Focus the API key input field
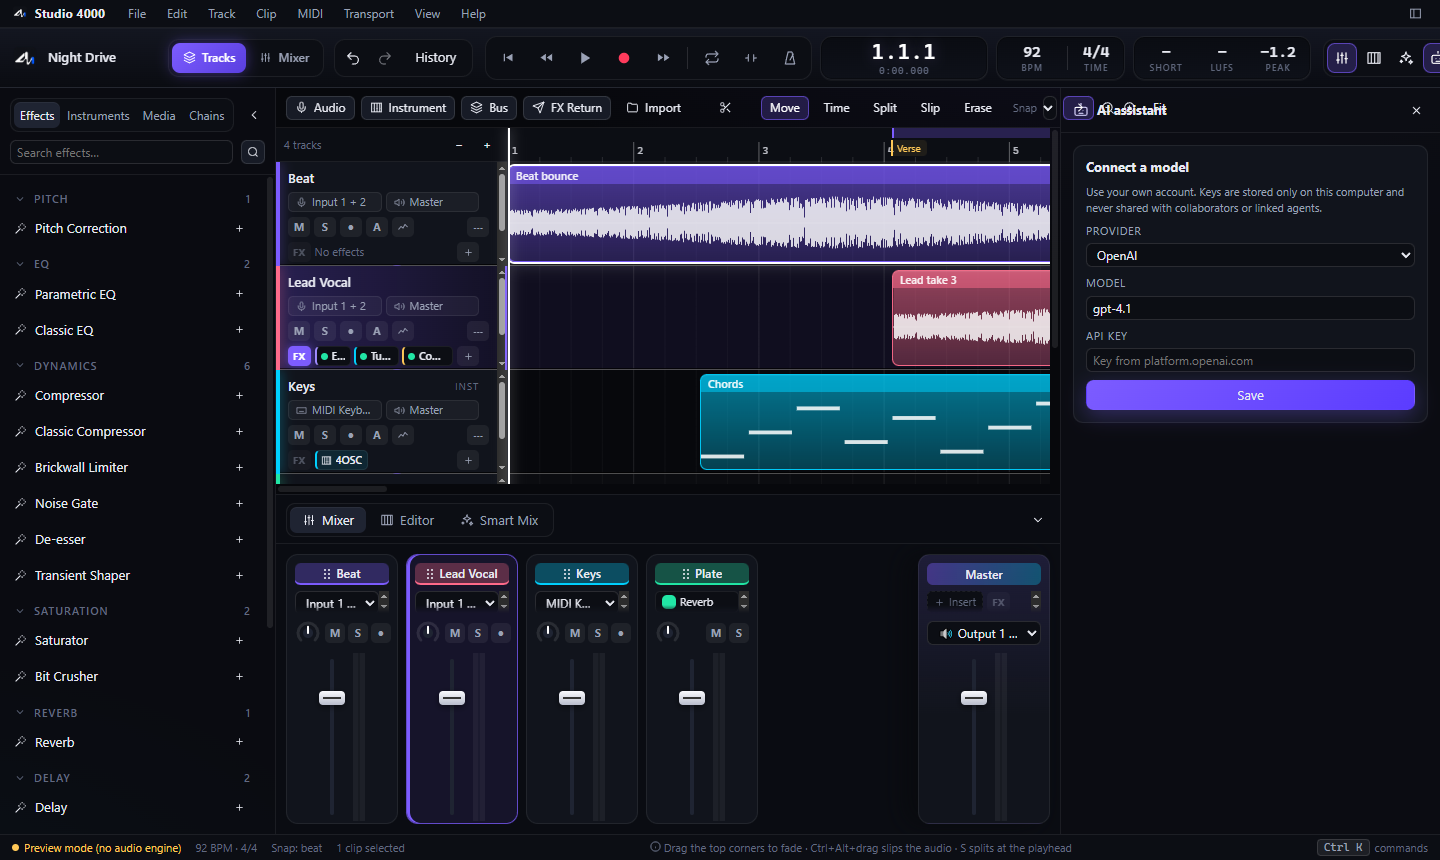This screenshot has height=860, width=1440. 1250,361
